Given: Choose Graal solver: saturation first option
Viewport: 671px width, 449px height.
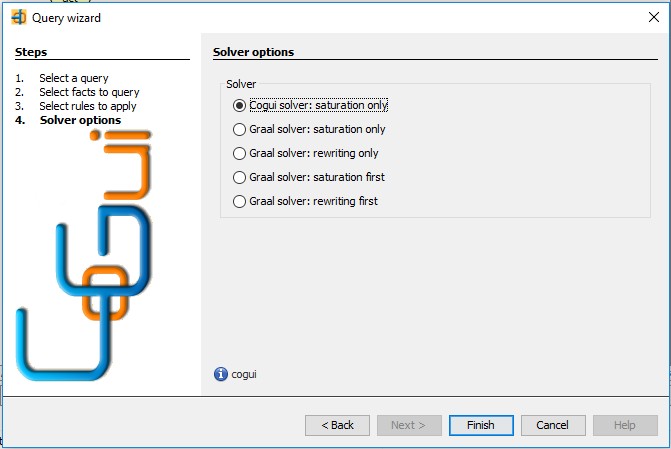Looking at the screenshot, I should click(309, 177).
